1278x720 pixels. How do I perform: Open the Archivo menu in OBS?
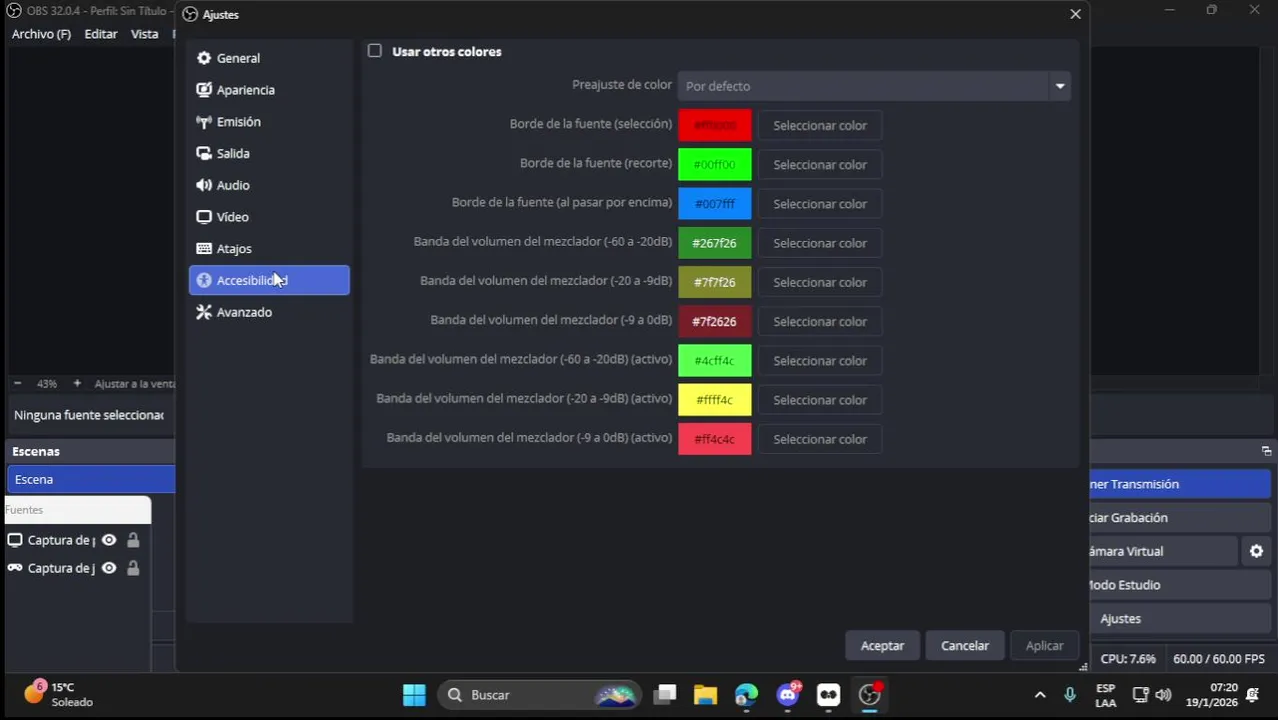[x=41, y=34]
